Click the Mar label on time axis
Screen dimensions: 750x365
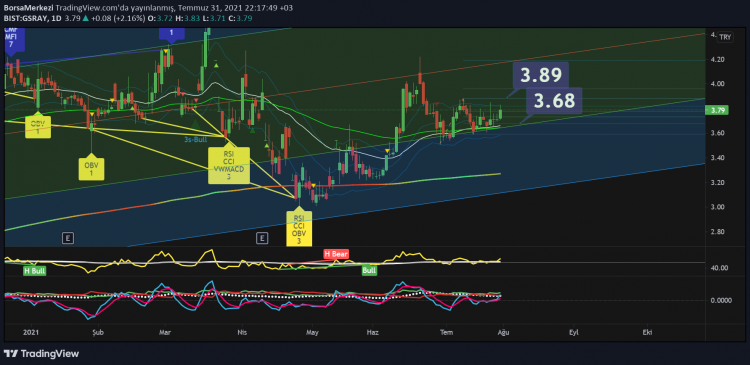point(165,332)
